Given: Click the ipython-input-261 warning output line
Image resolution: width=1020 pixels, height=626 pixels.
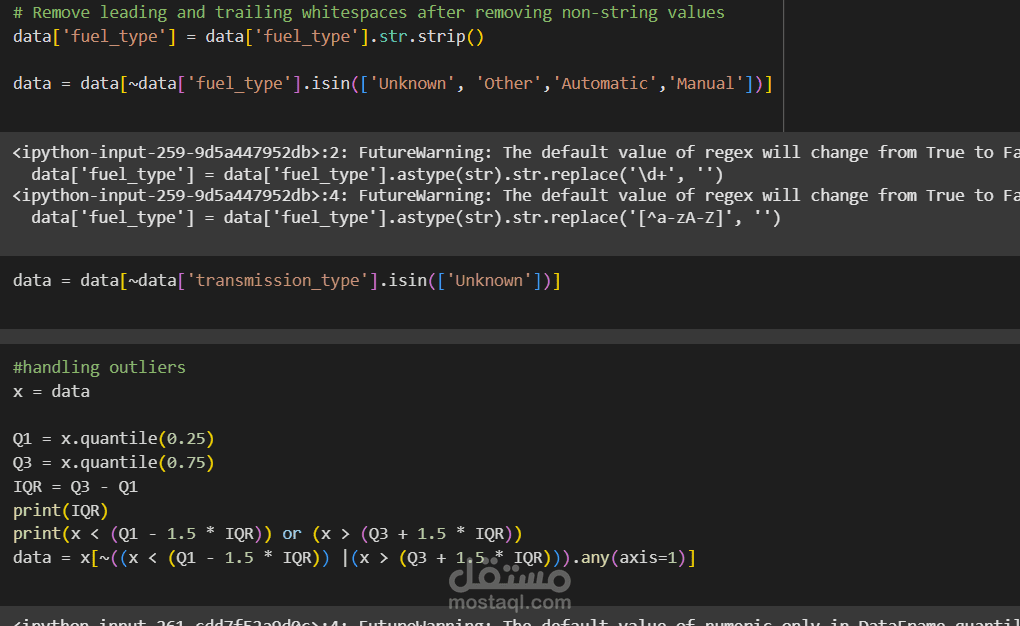Looking at the screenshot, I should 516,621.
